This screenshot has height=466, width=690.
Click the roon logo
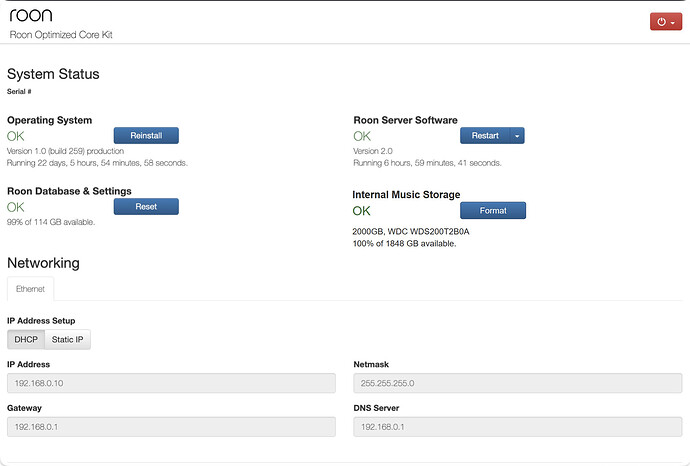(x=31, y=15)
